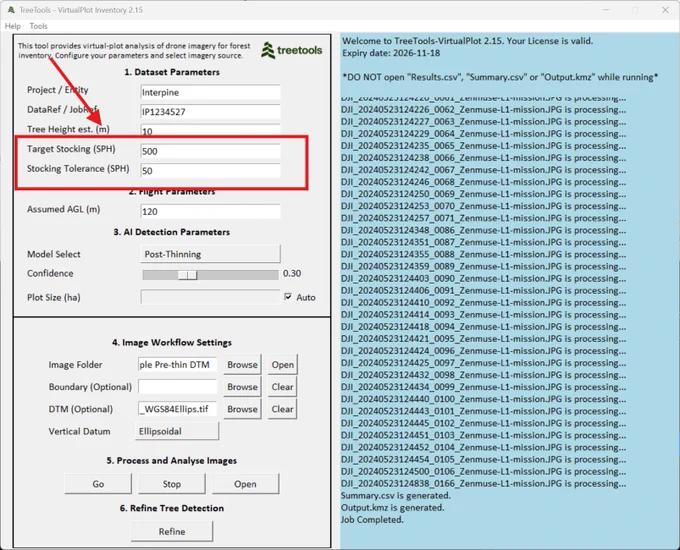This screenshot has width=680, height=550.
Task: Click Open under Process and Analyse Images
Action: click(x=245, y=484)
